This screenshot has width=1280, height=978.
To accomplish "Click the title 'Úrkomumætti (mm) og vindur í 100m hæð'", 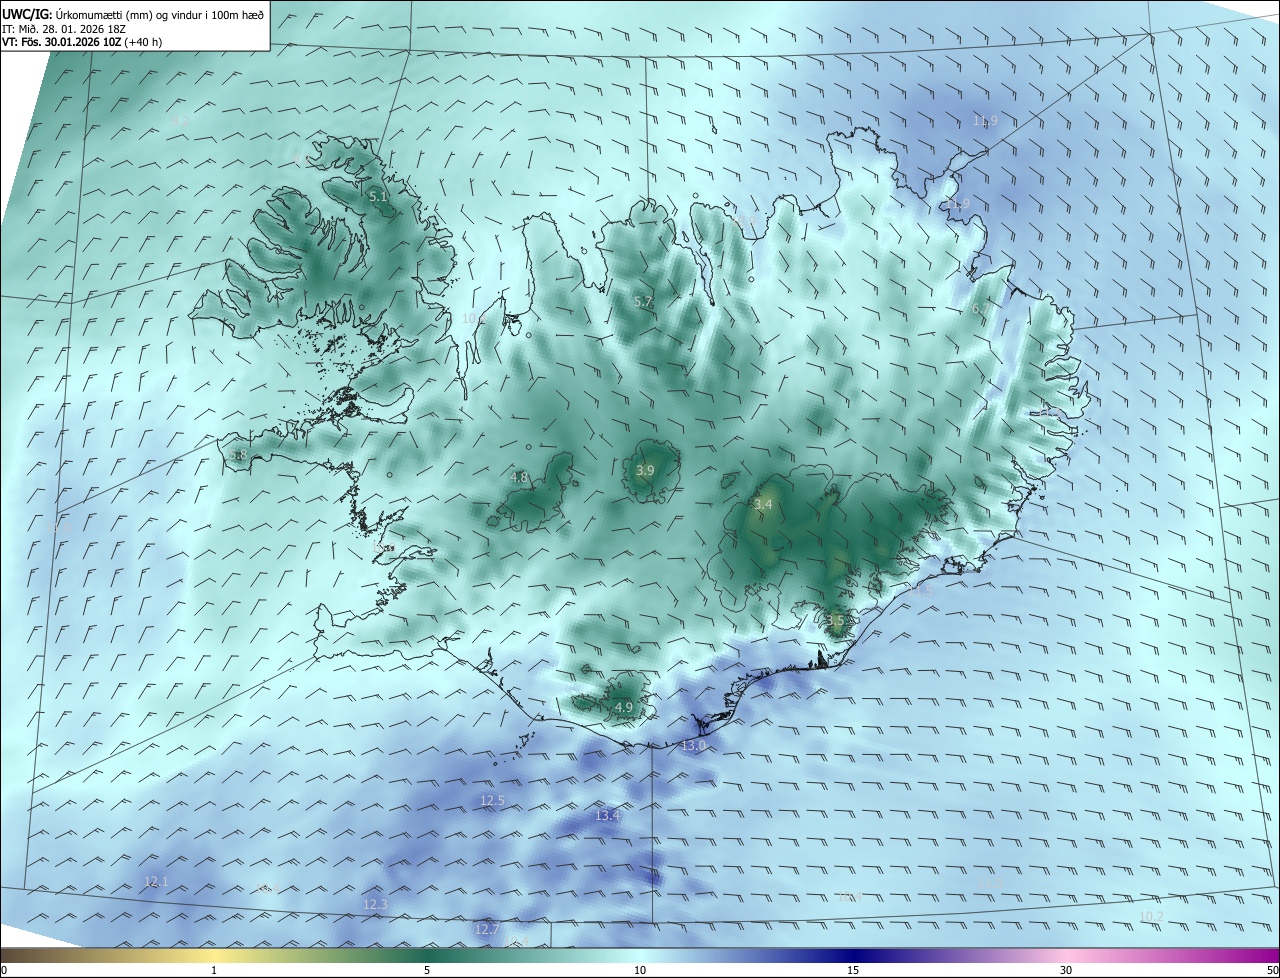I will coord(159,13).
